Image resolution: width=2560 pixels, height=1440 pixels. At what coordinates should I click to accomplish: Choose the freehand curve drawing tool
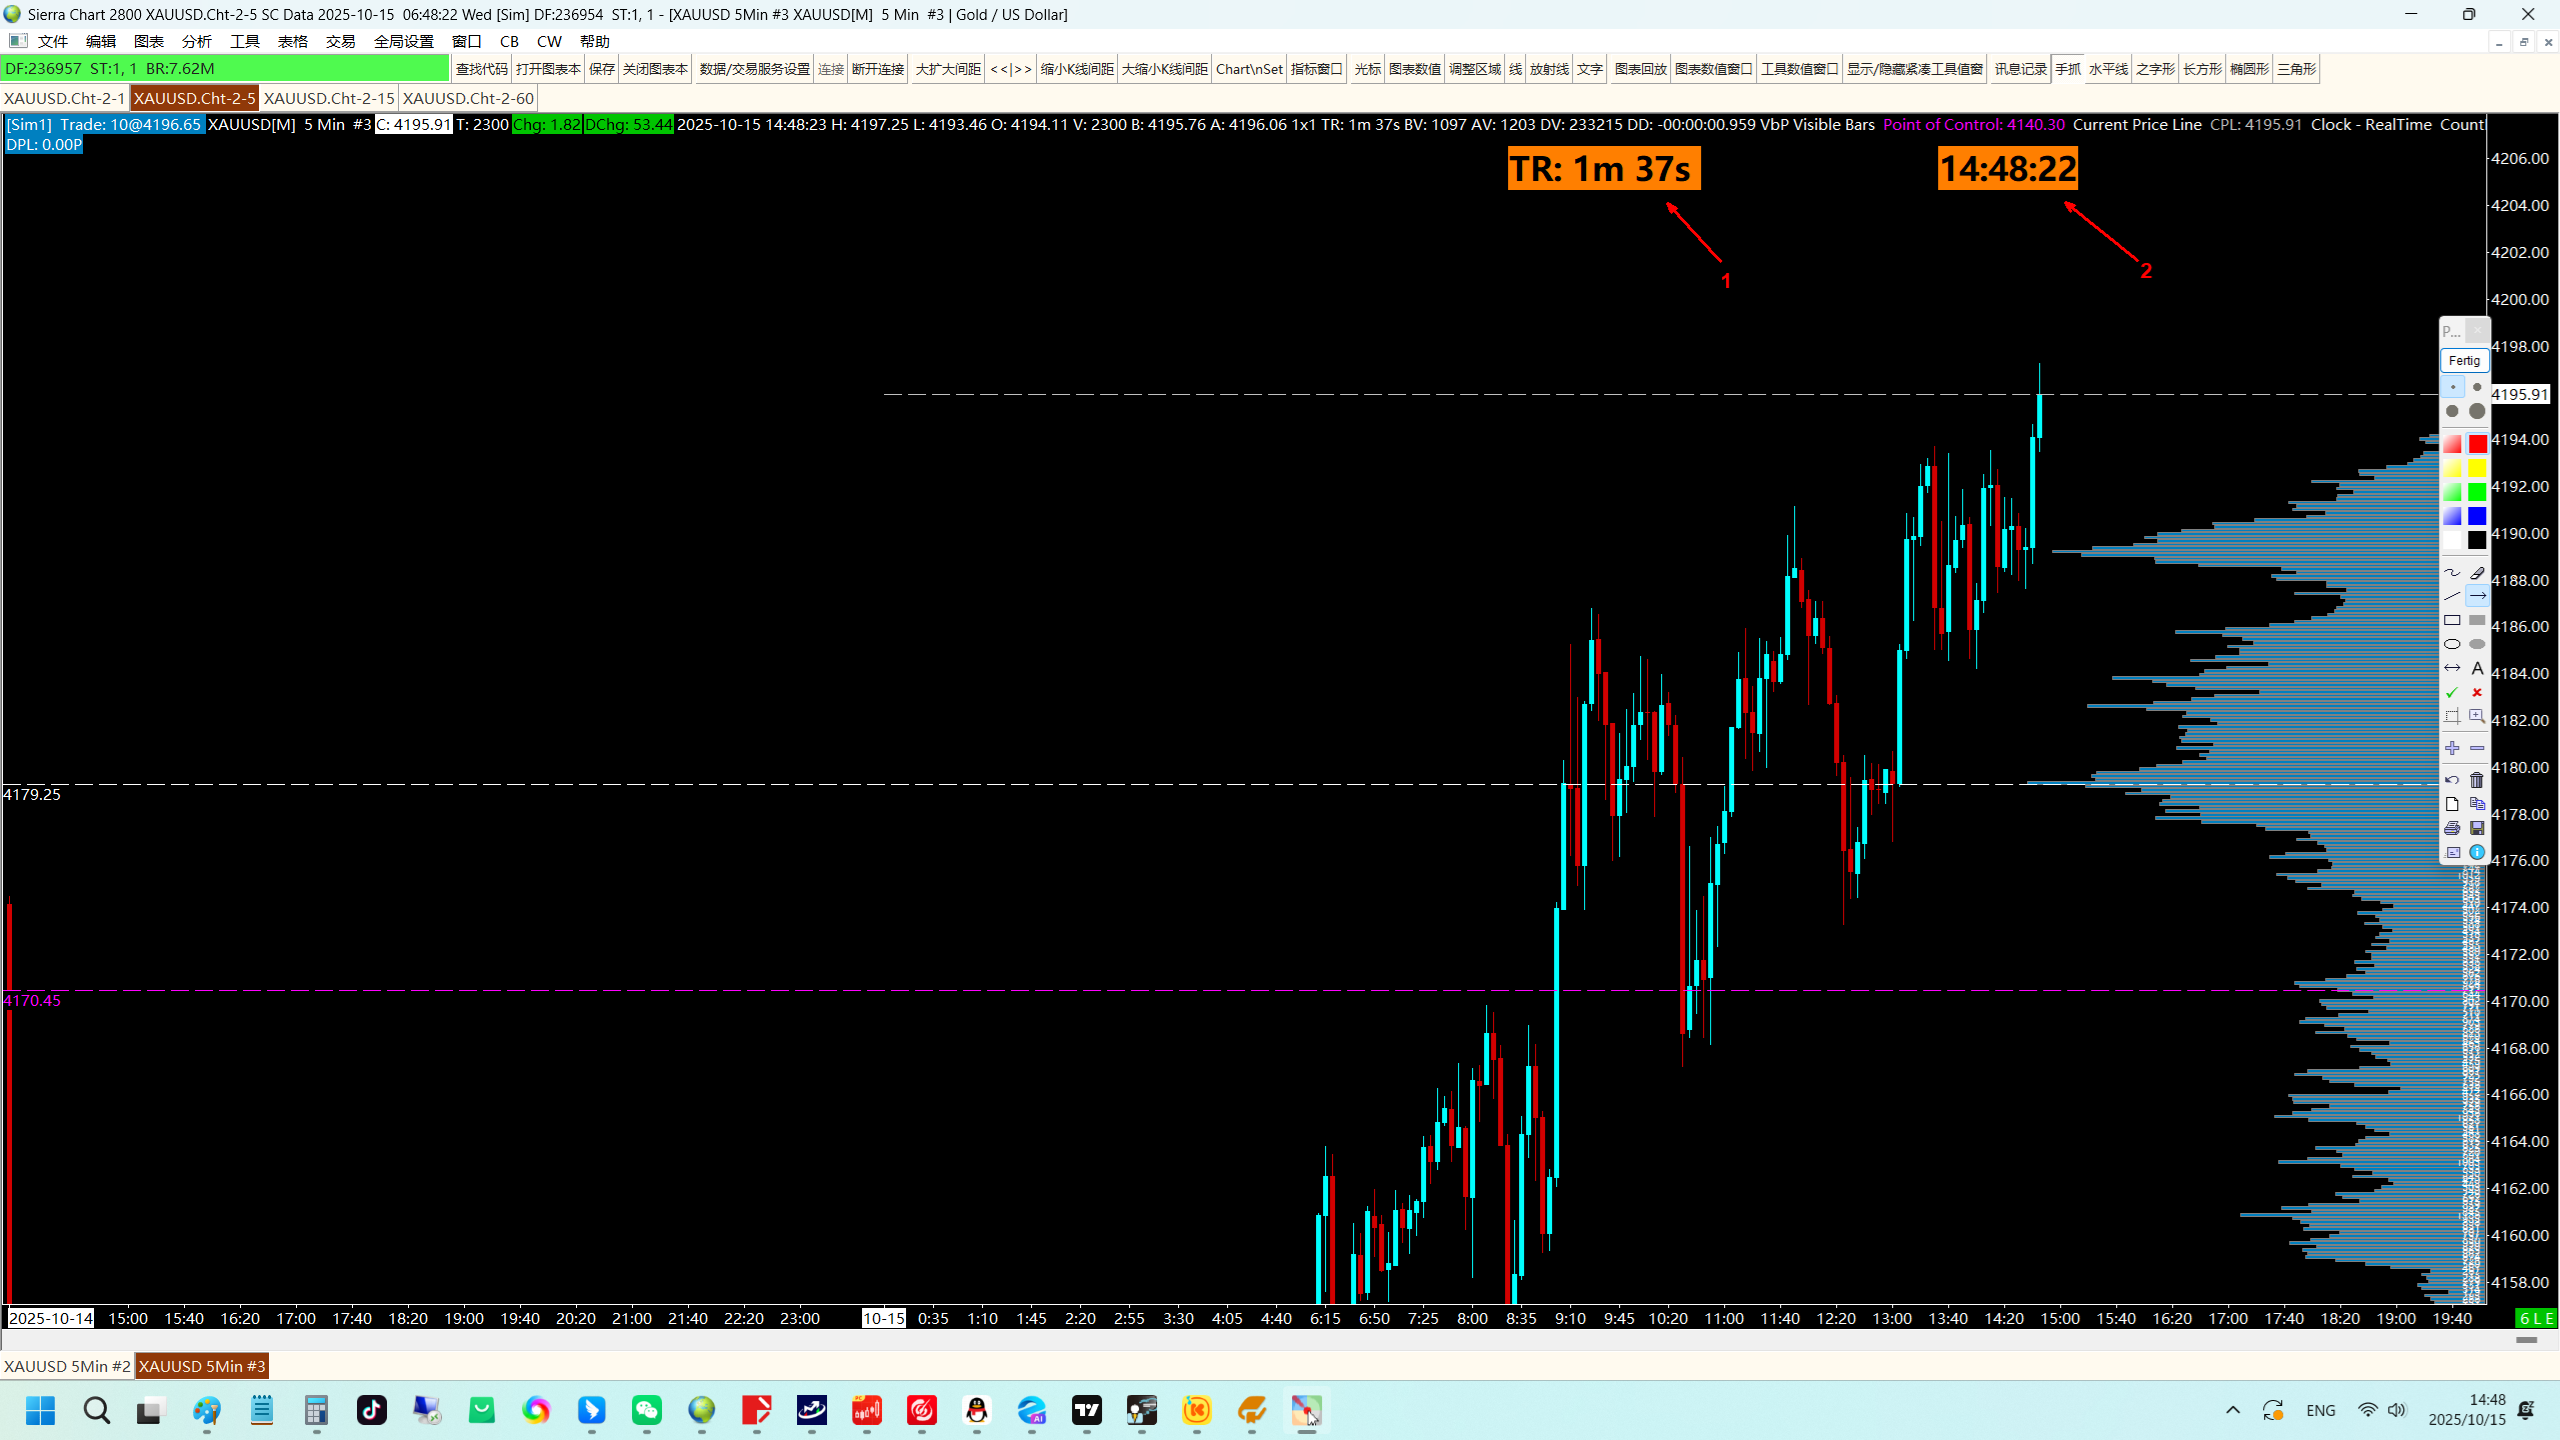tap(2452, 573)
